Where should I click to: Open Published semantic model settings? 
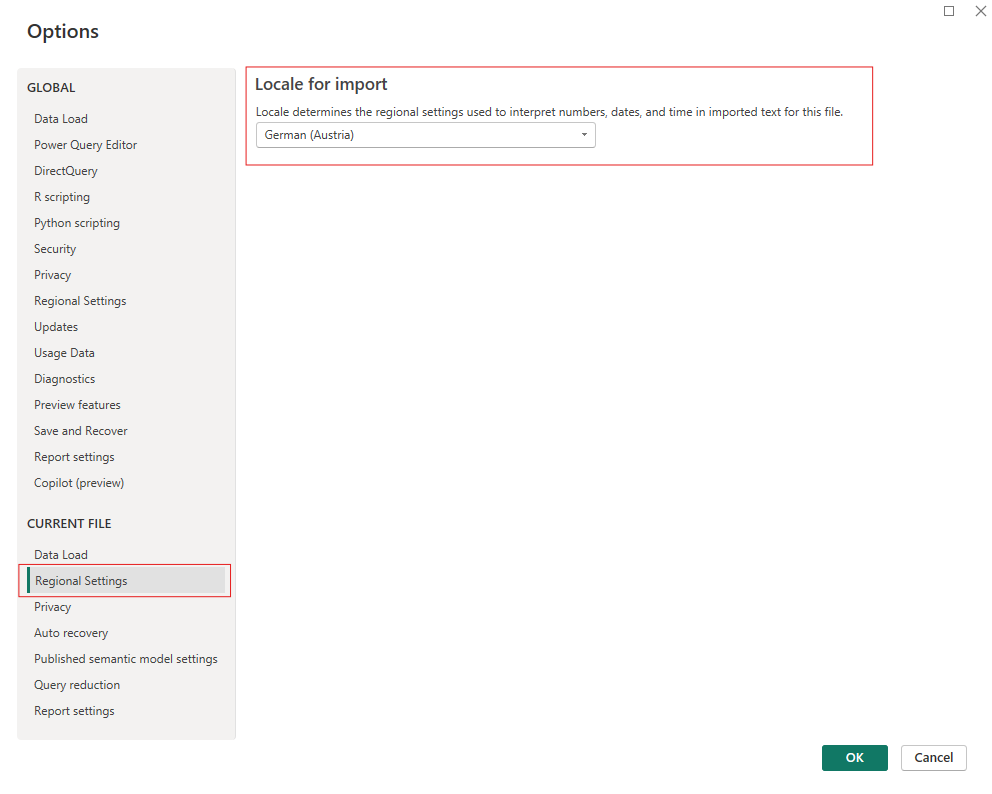[126, 659]
